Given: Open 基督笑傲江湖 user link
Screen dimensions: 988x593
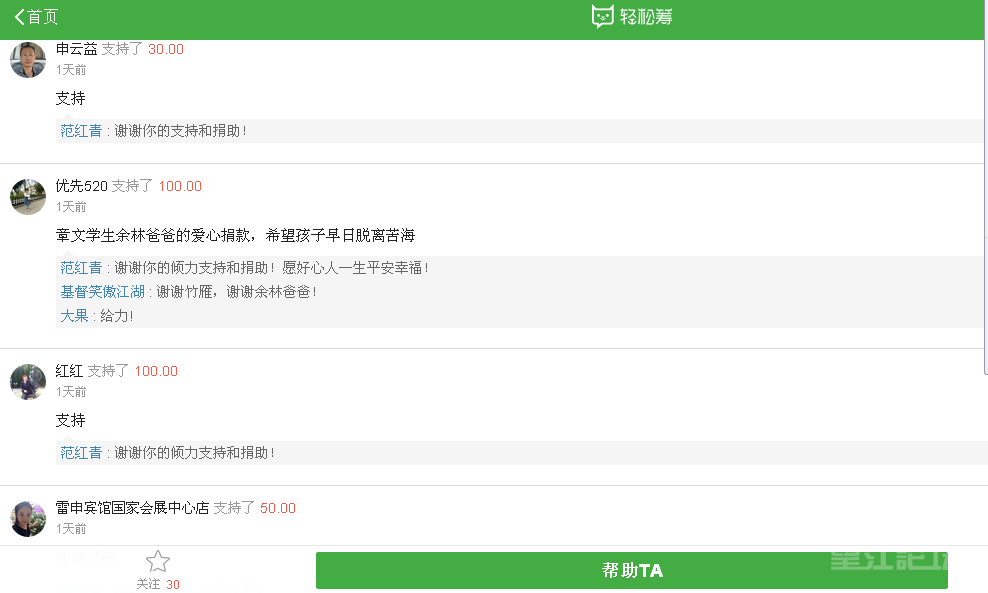Looking at the screenshot, I should [102, 292].
